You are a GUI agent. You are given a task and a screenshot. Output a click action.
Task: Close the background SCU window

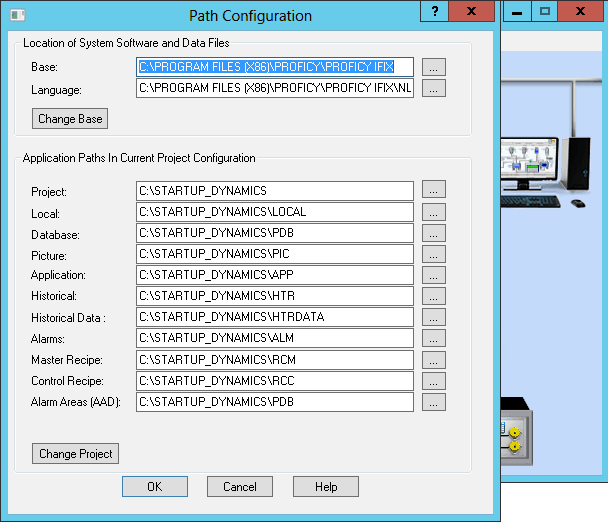(580, 11)
